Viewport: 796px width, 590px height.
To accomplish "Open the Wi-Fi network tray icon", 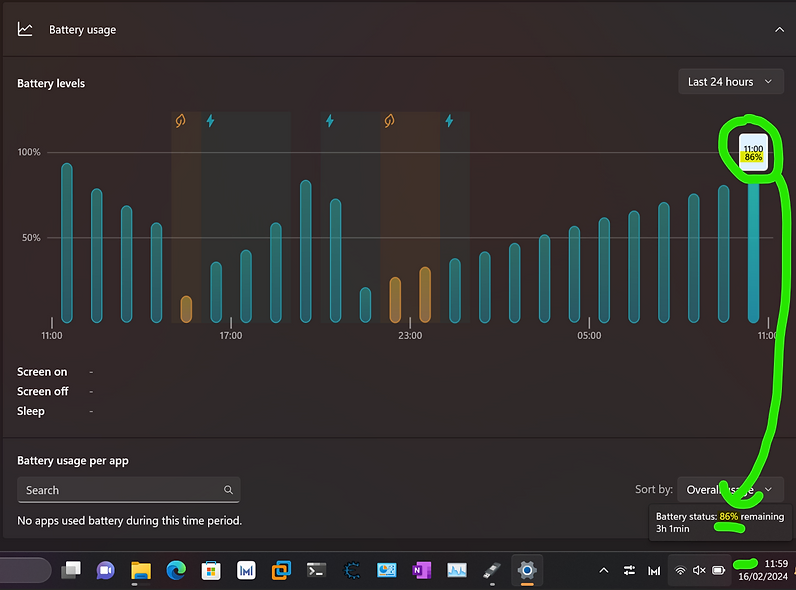I will coord(680,571).
